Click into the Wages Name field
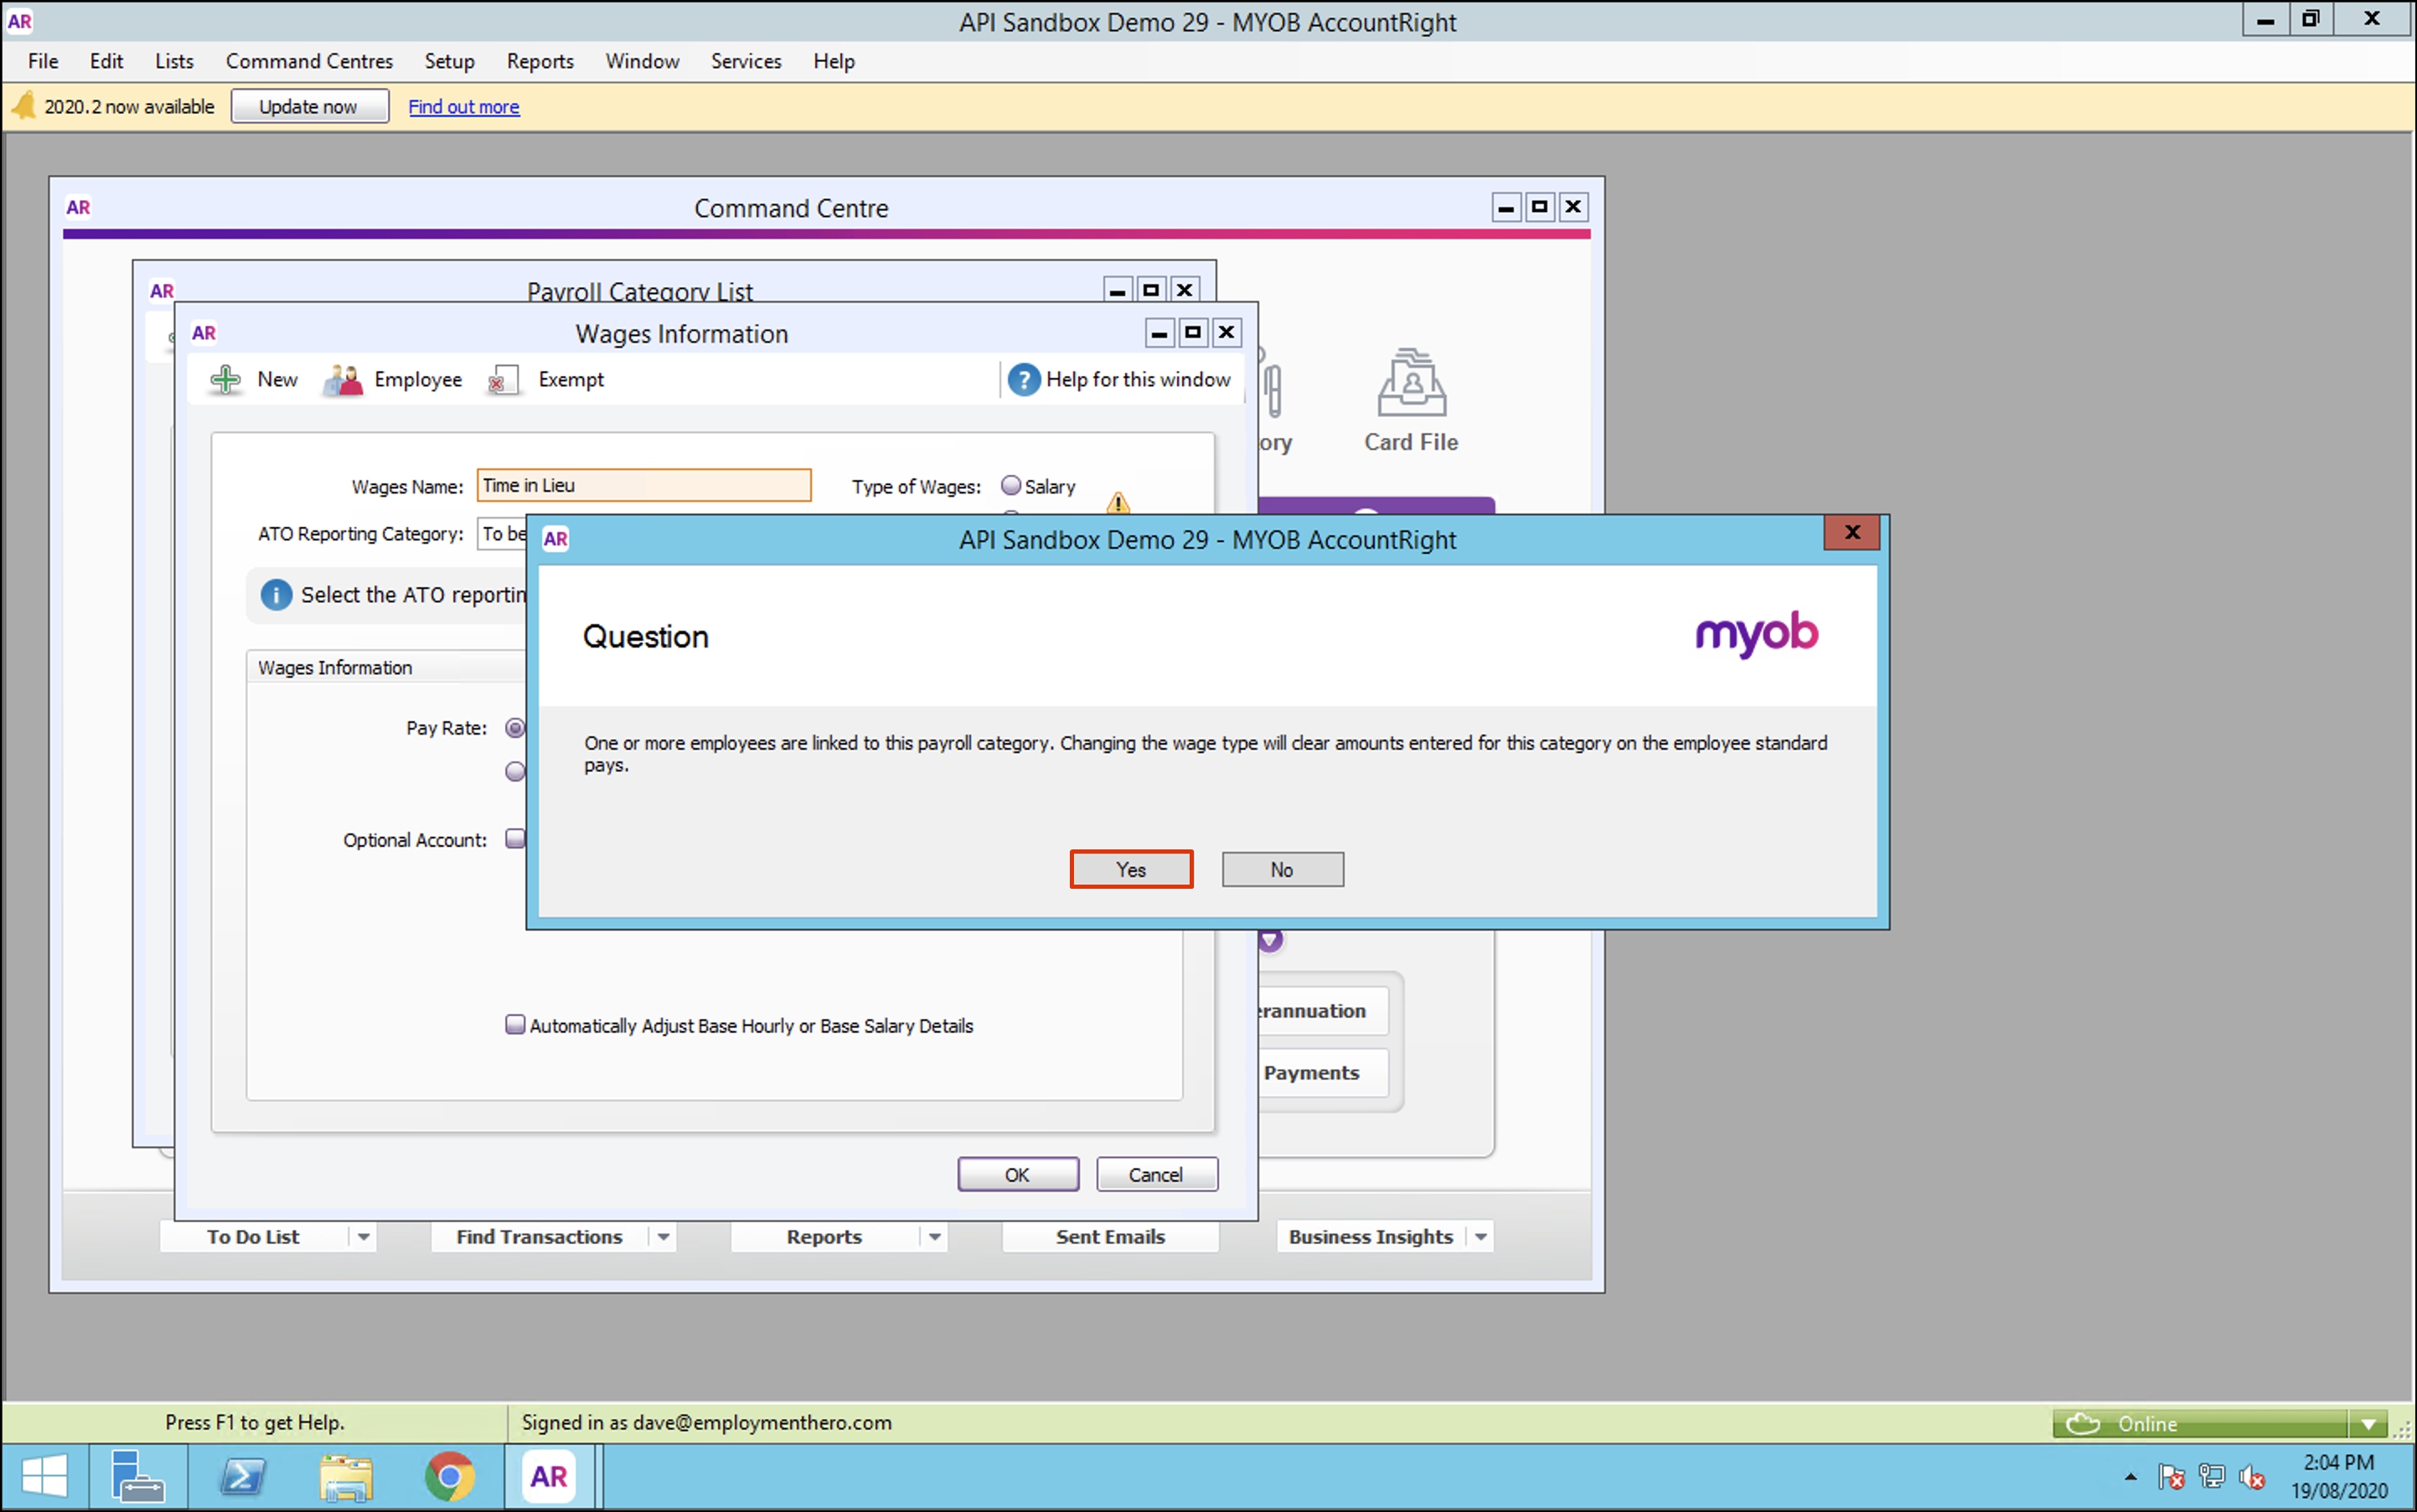This screenshot has width=2417, height=1512. pos(643,486)
